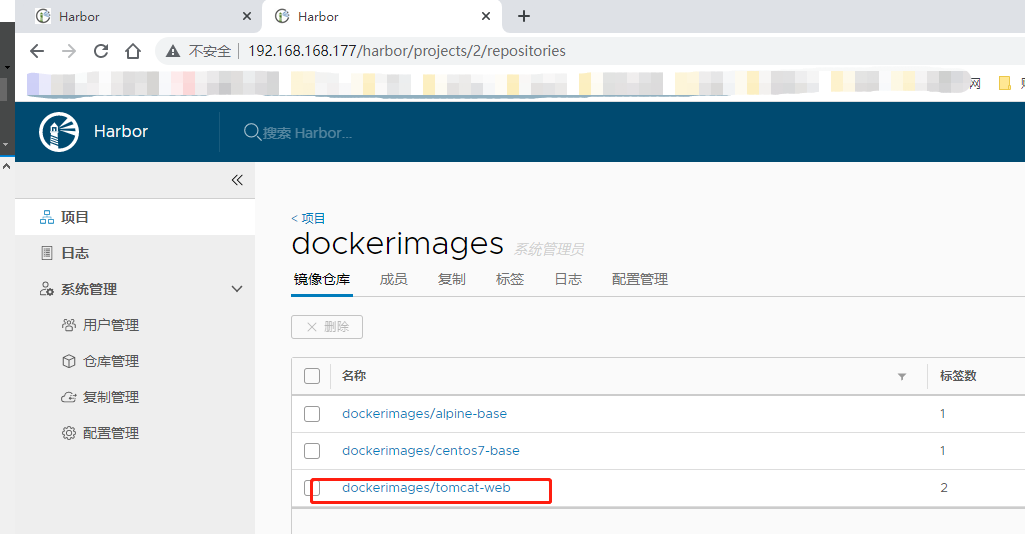Switch to the 成员 tab

pos(394,280)
